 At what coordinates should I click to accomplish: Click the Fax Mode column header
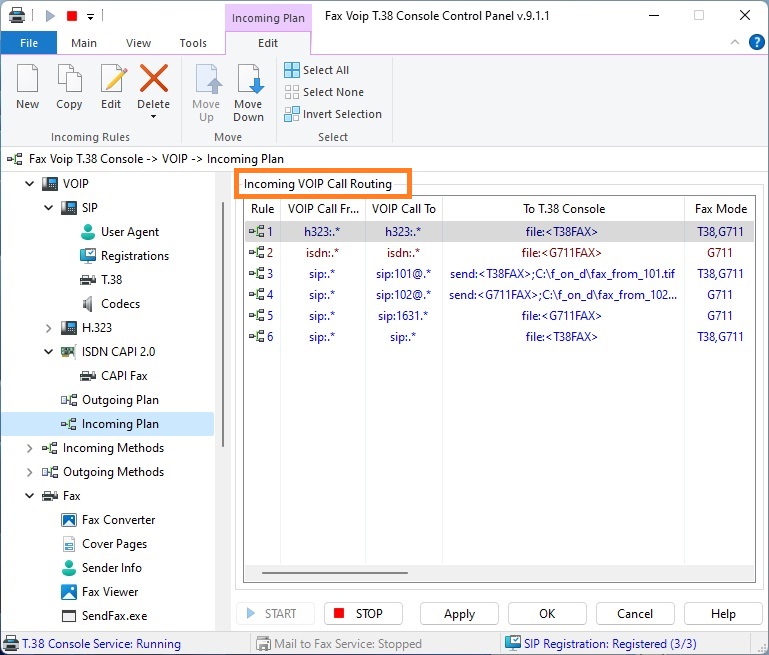click(720, 209)
